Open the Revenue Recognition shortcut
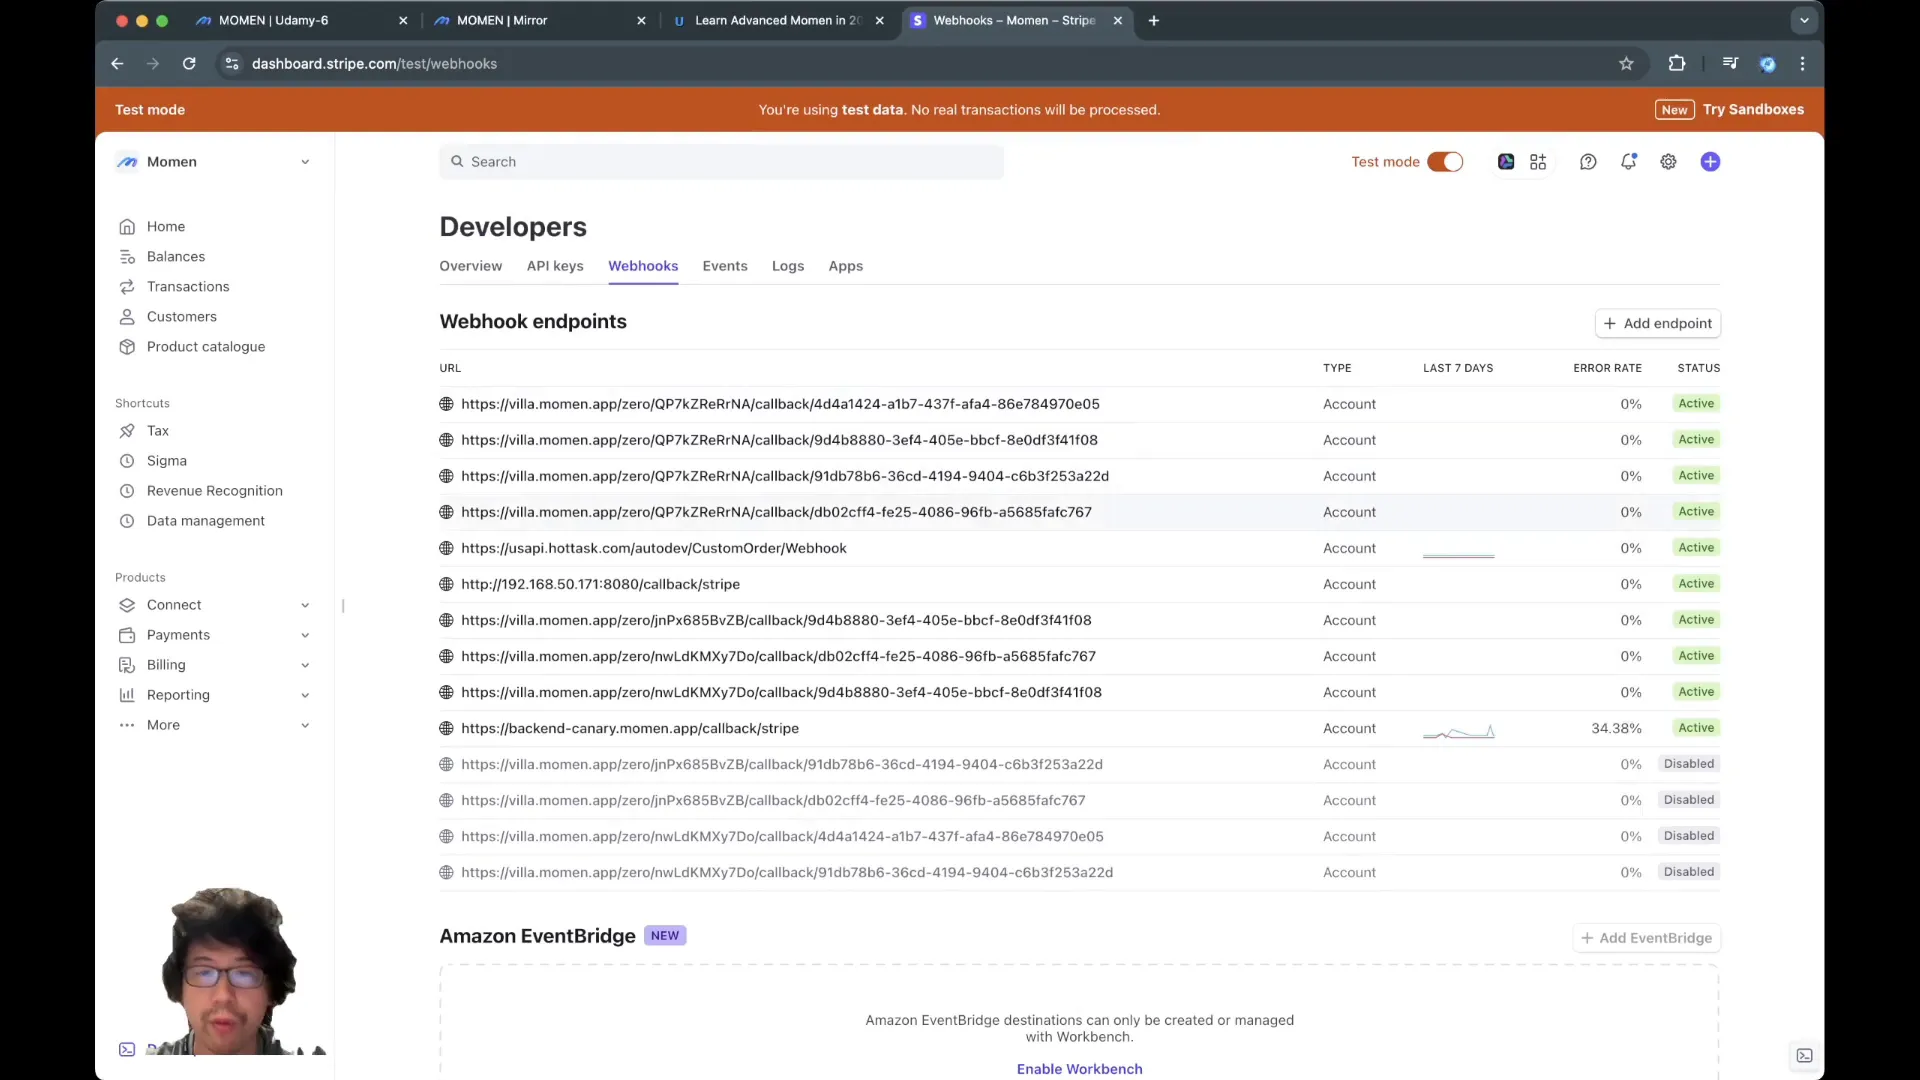 pos(214,491)
